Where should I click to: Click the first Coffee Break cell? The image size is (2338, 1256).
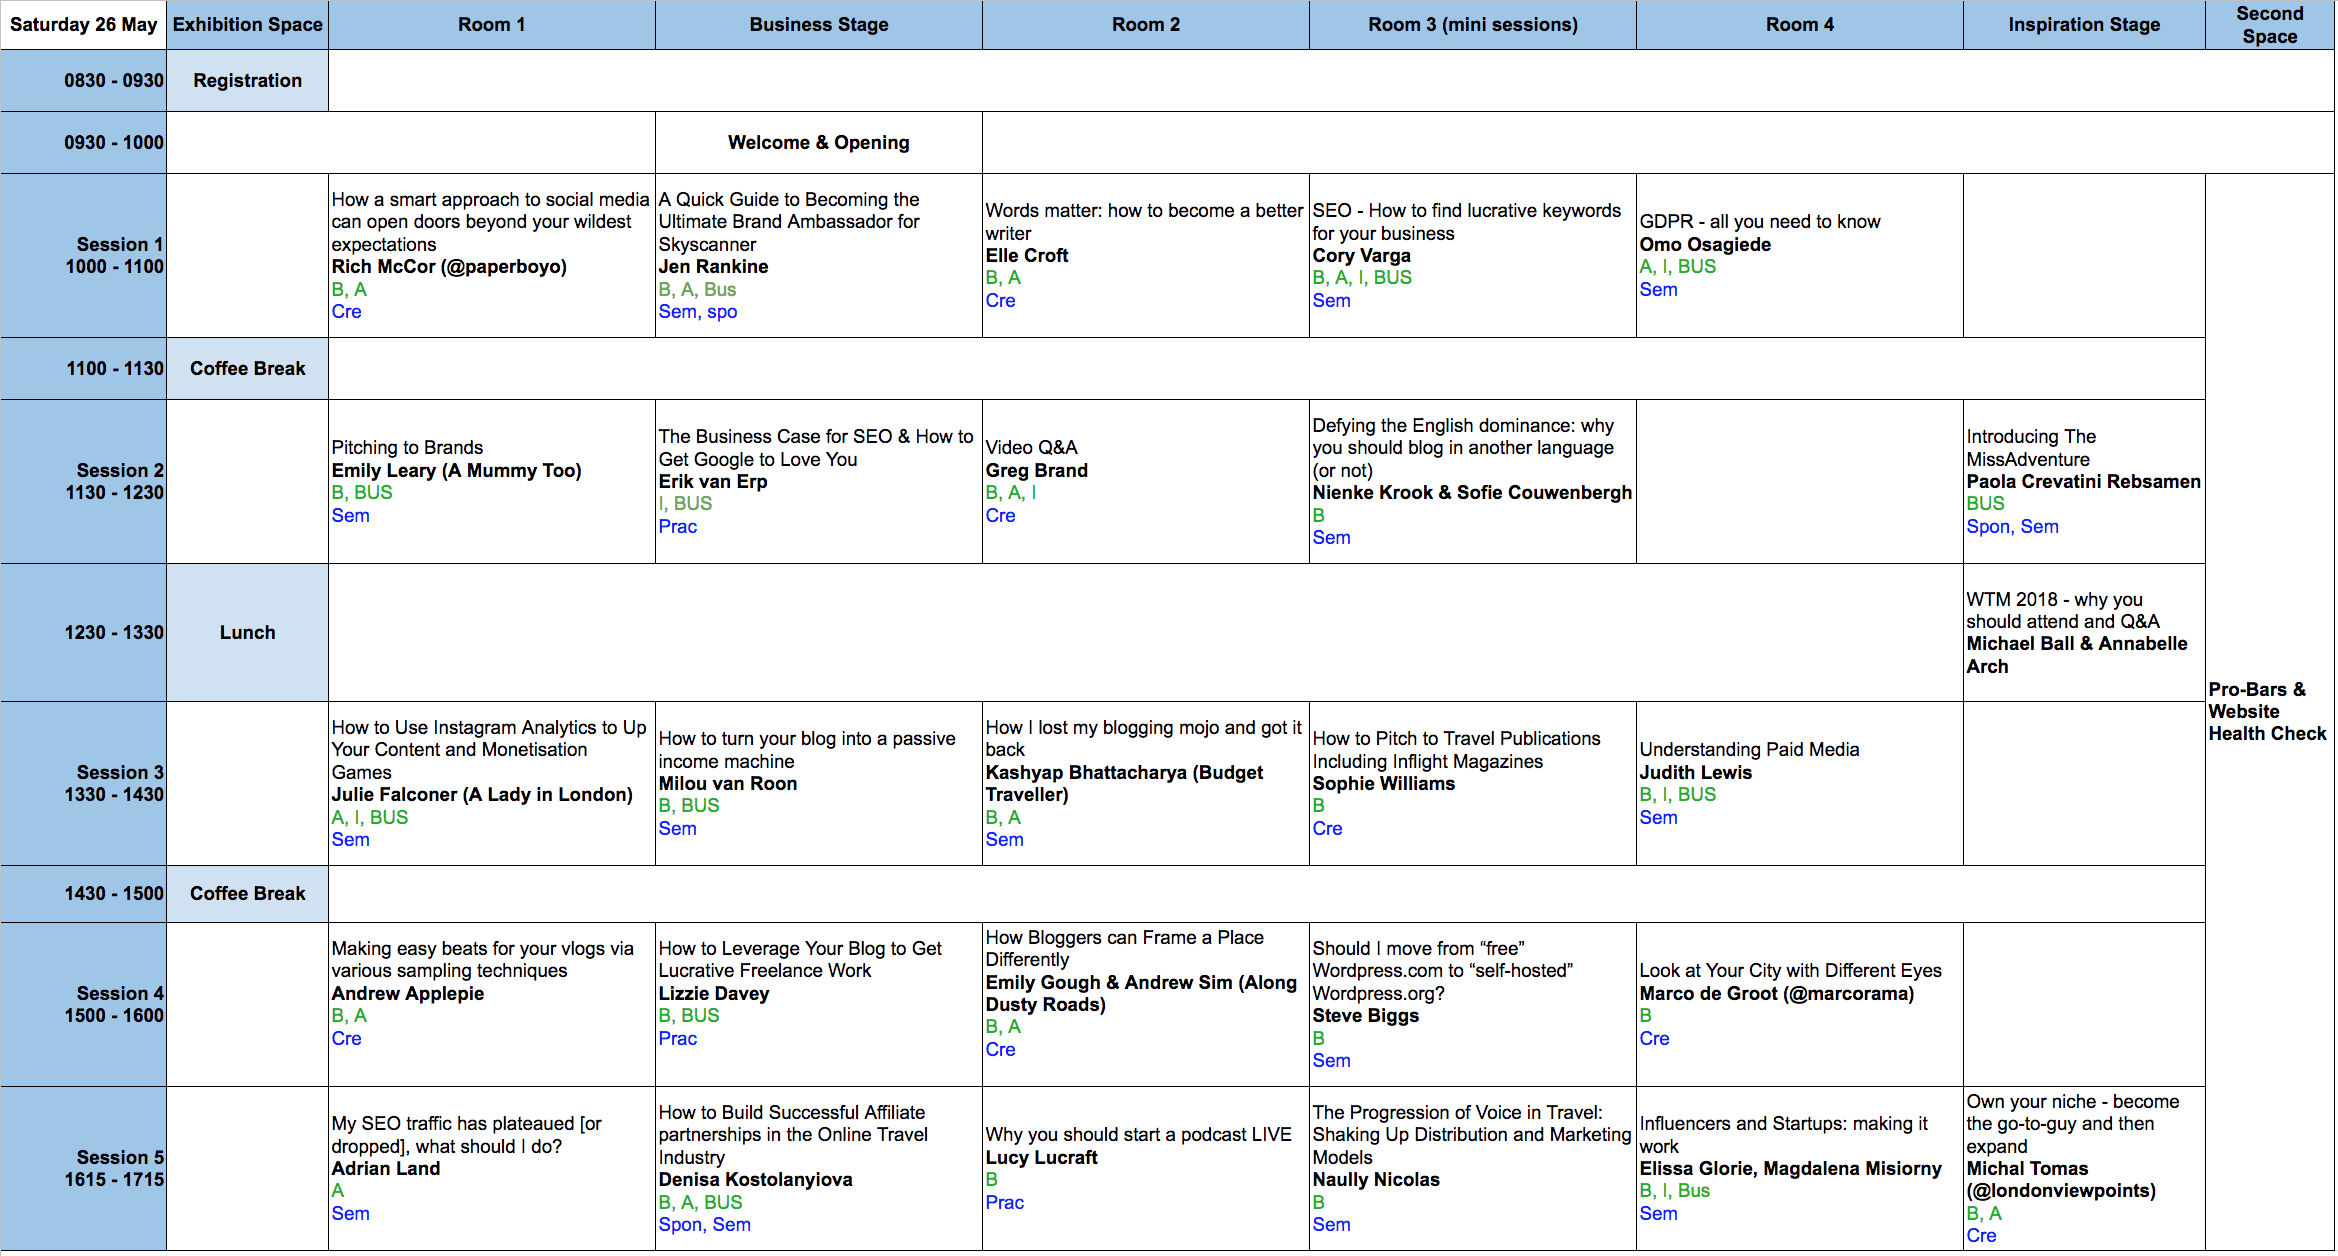pos(247,368)
